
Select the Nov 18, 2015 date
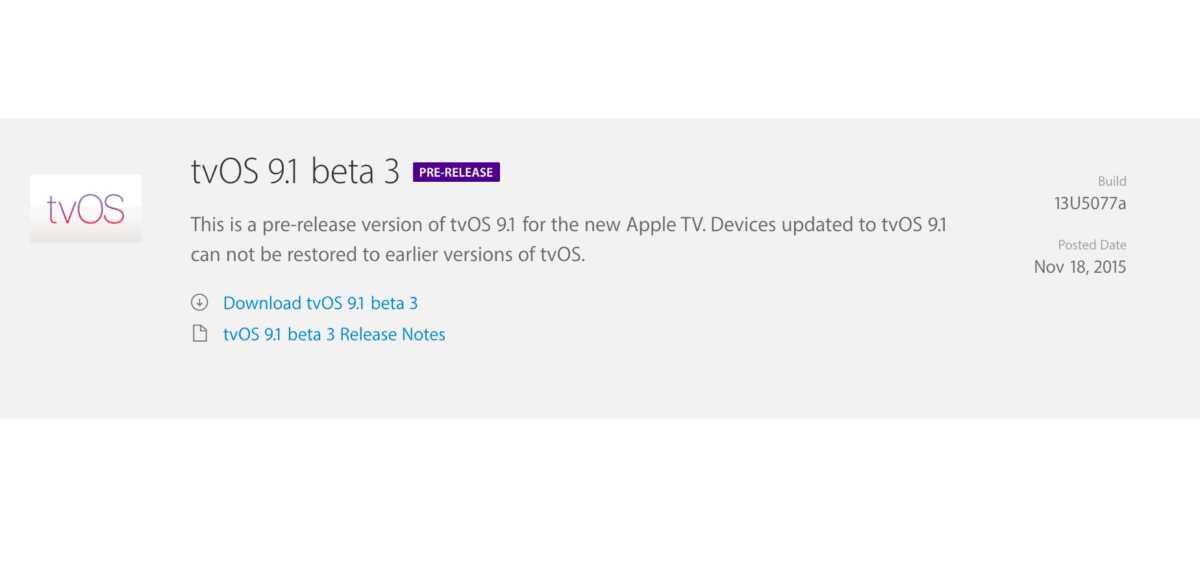[x=1080, y=267]
